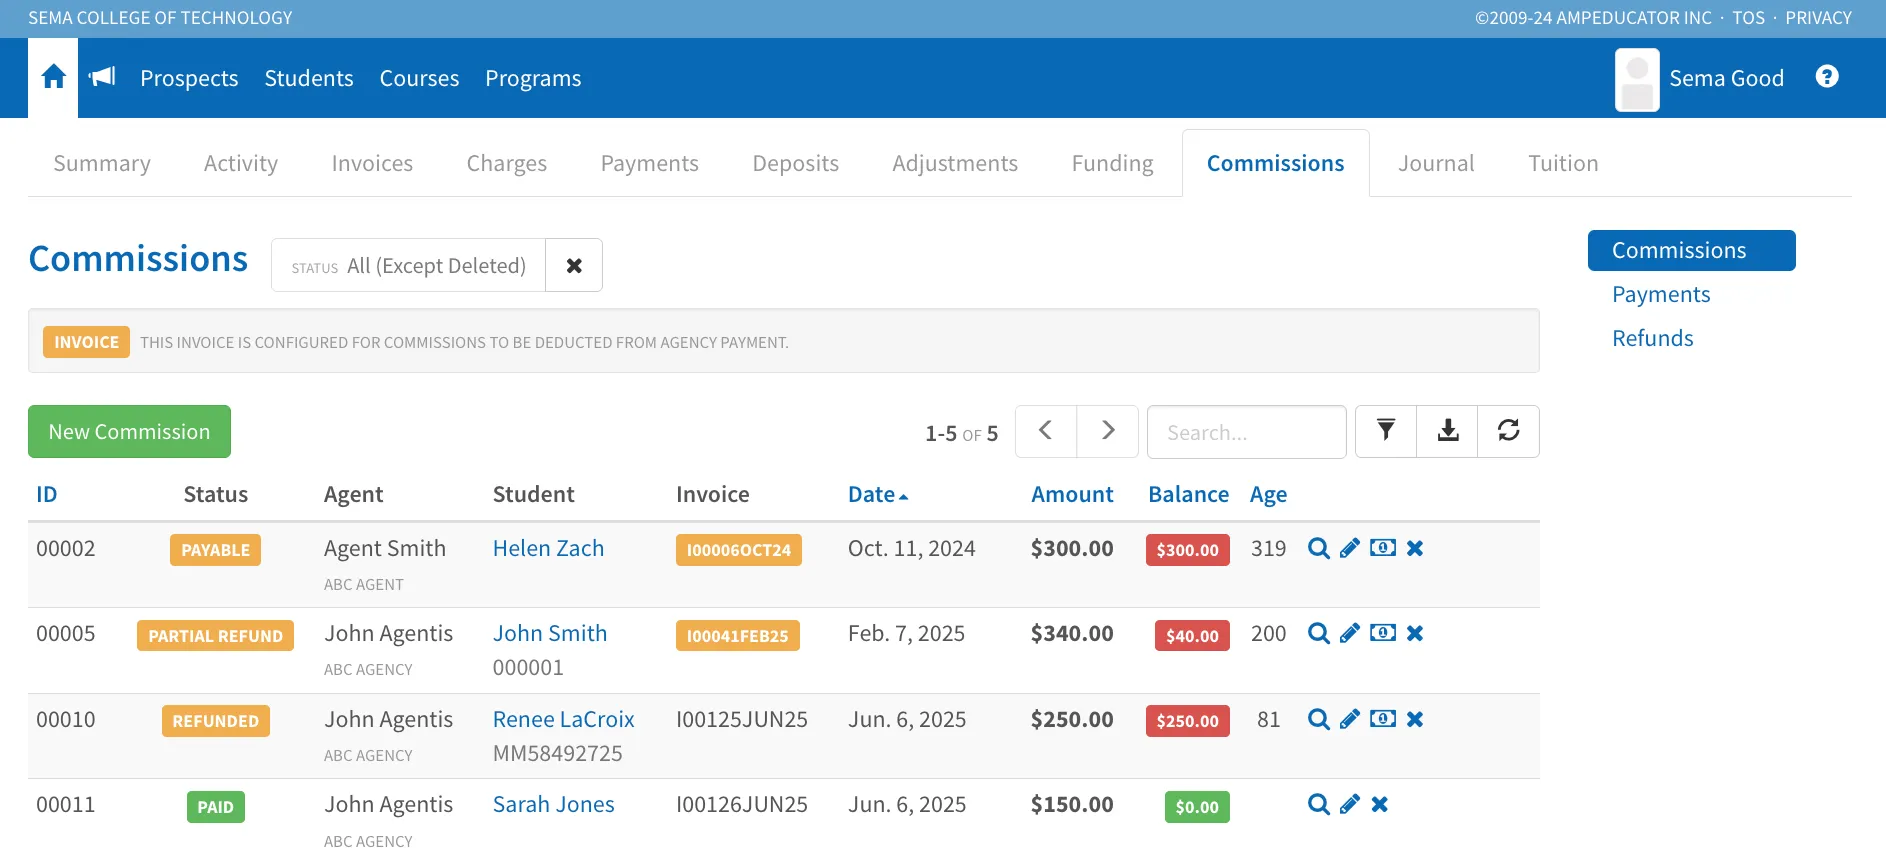The height and width of the screenshot is (862, 1886).
Task: Delete commission 00011
Action: click(1380, 804)
